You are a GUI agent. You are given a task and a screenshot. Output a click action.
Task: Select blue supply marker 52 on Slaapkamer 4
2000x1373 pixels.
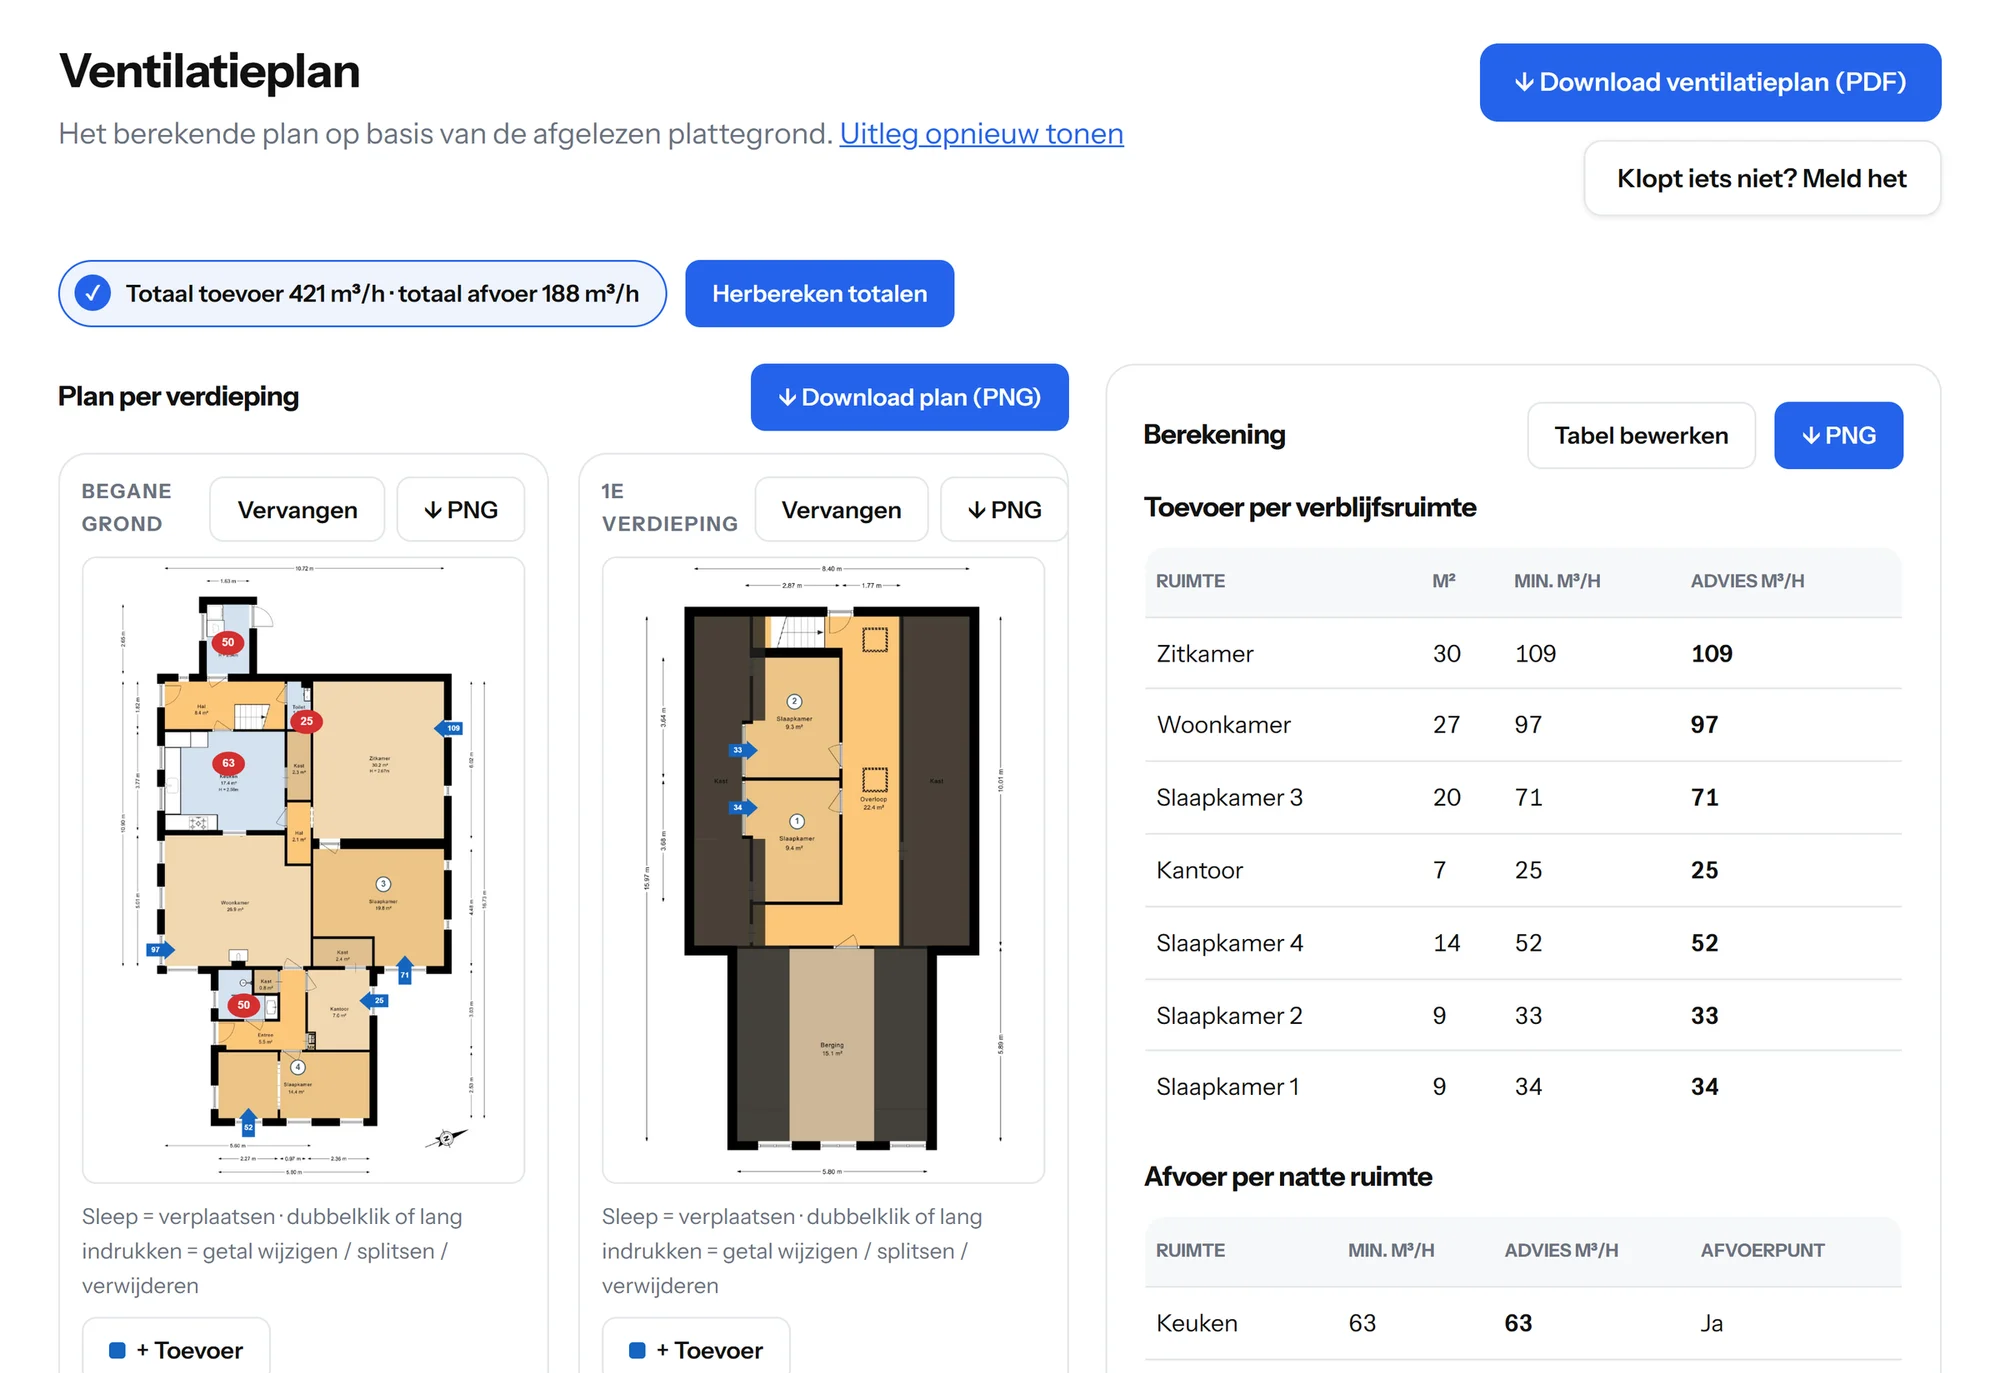248,1123
